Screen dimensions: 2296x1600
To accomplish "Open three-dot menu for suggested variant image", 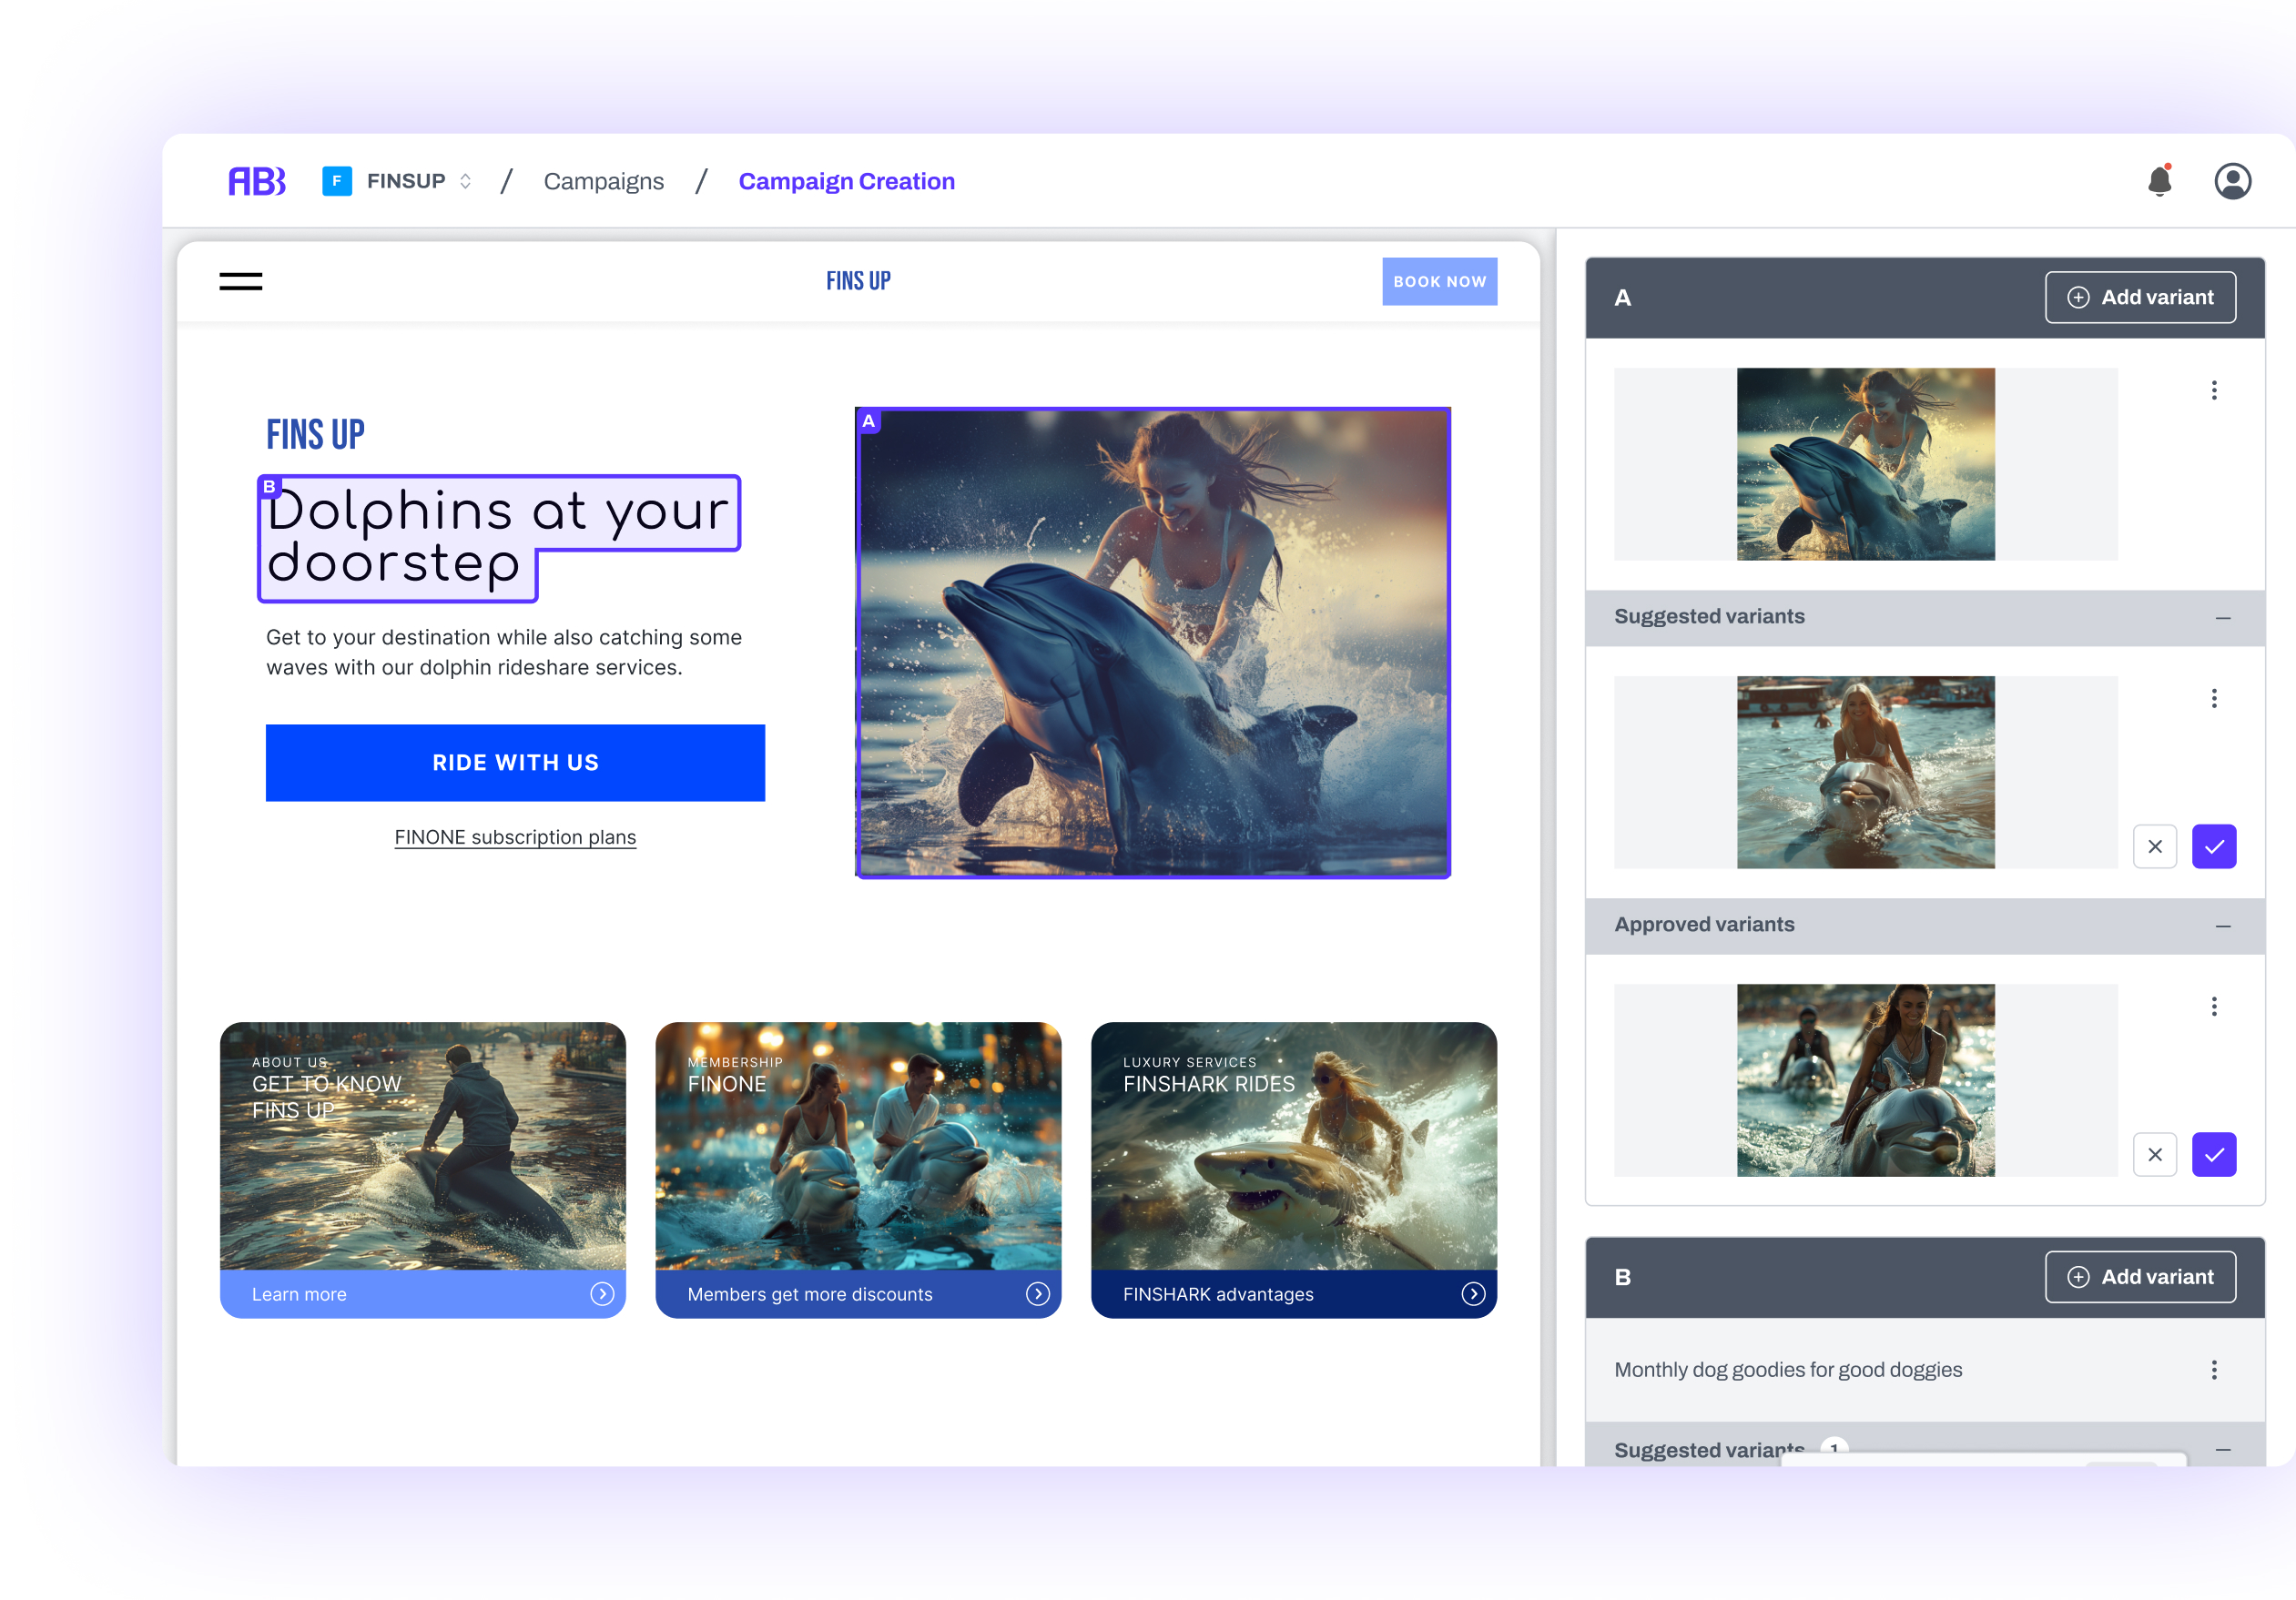I will (2213, 698).
